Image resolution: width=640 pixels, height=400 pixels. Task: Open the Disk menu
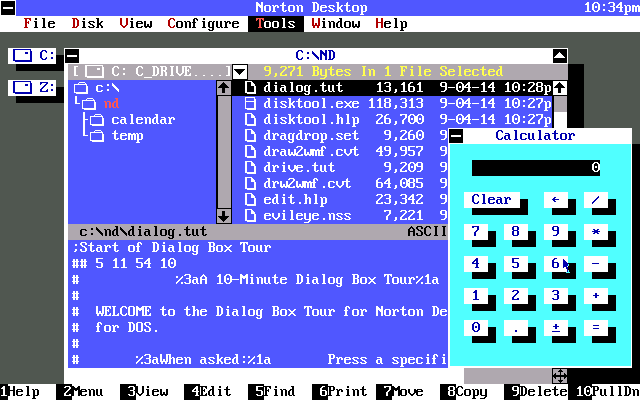(87, 24)
